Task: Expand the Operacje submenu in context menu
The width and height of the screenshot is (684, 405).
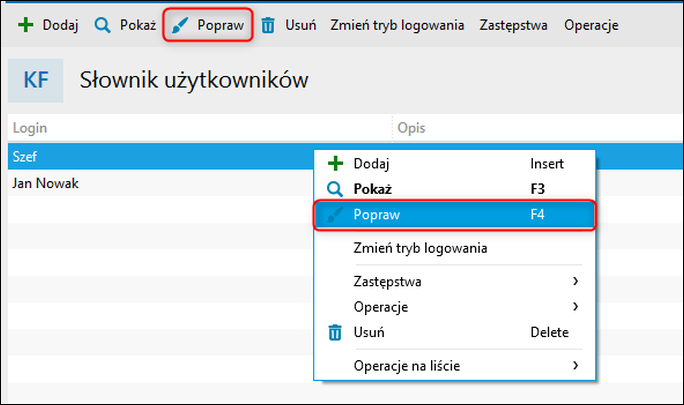Action: [576, 306]
